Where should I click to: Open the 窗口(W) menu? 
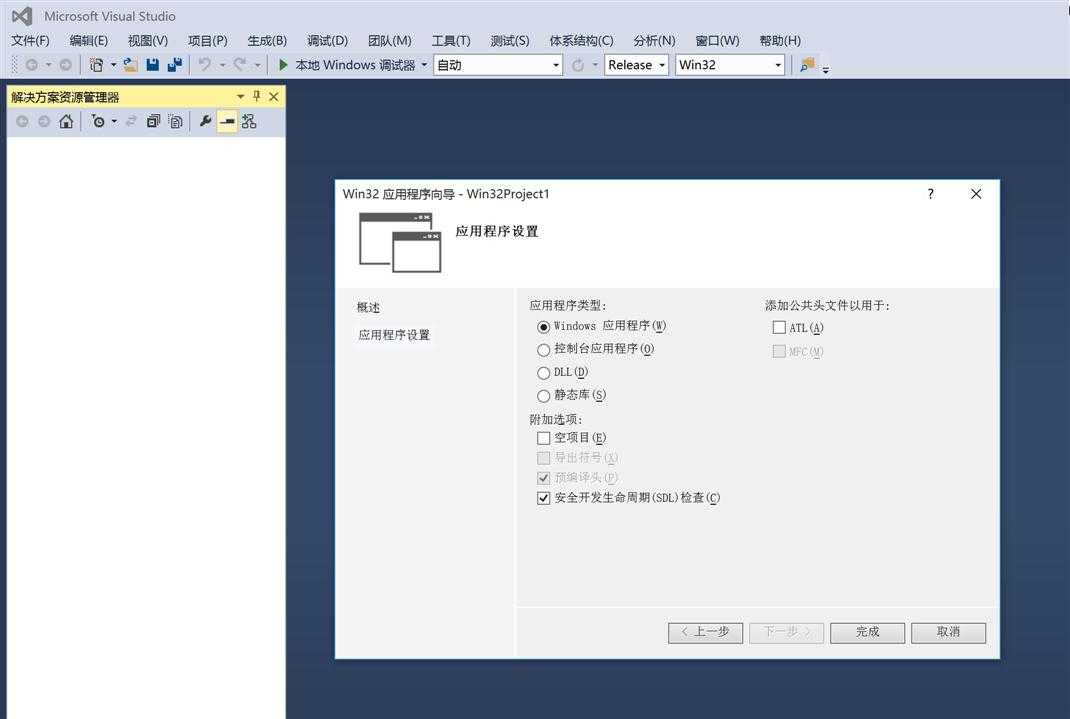(x=717, y=40)
